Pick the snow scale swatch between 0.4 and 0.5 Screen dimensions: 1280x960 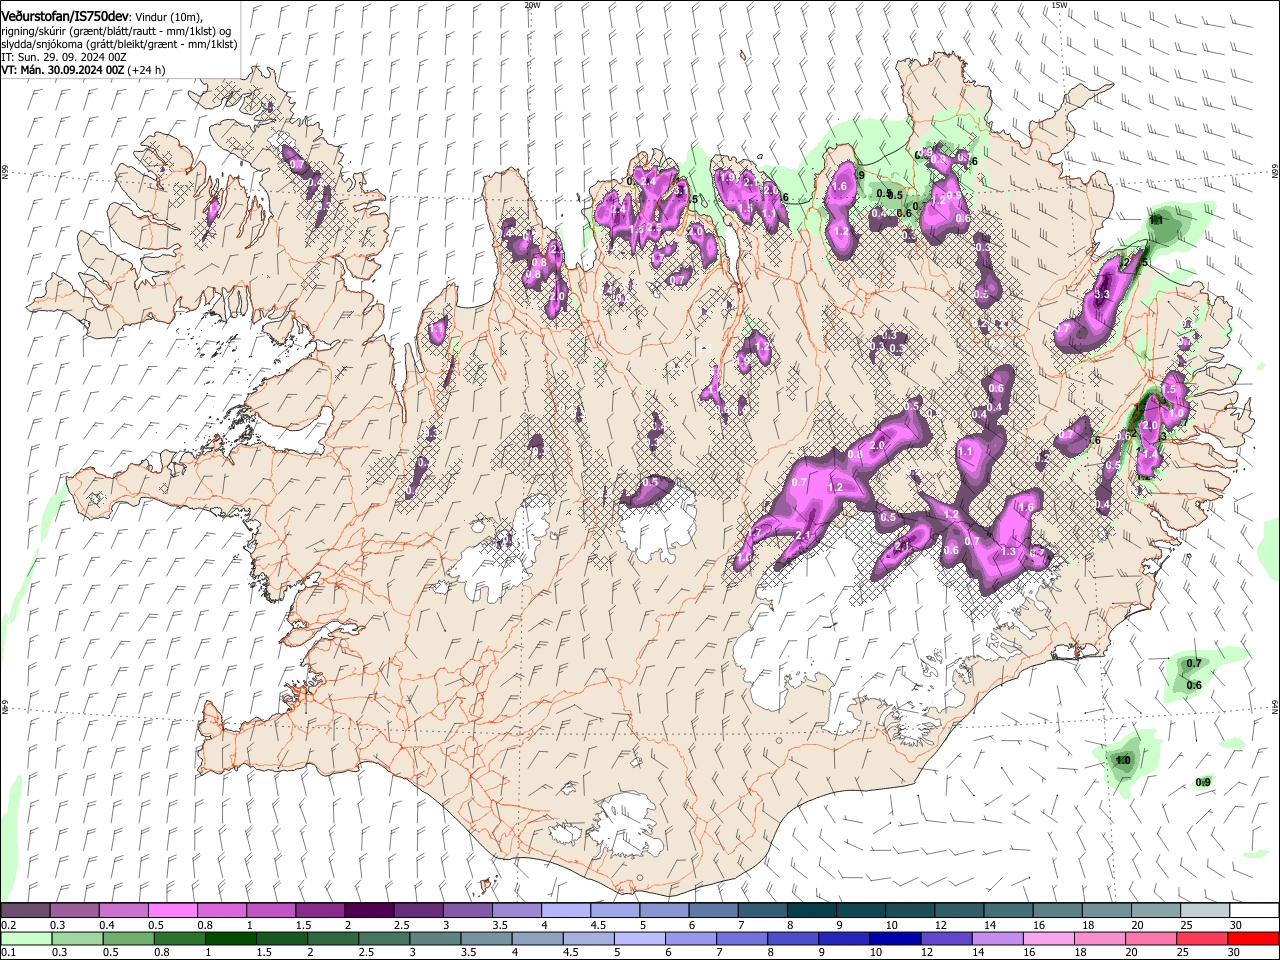(123, 910)
